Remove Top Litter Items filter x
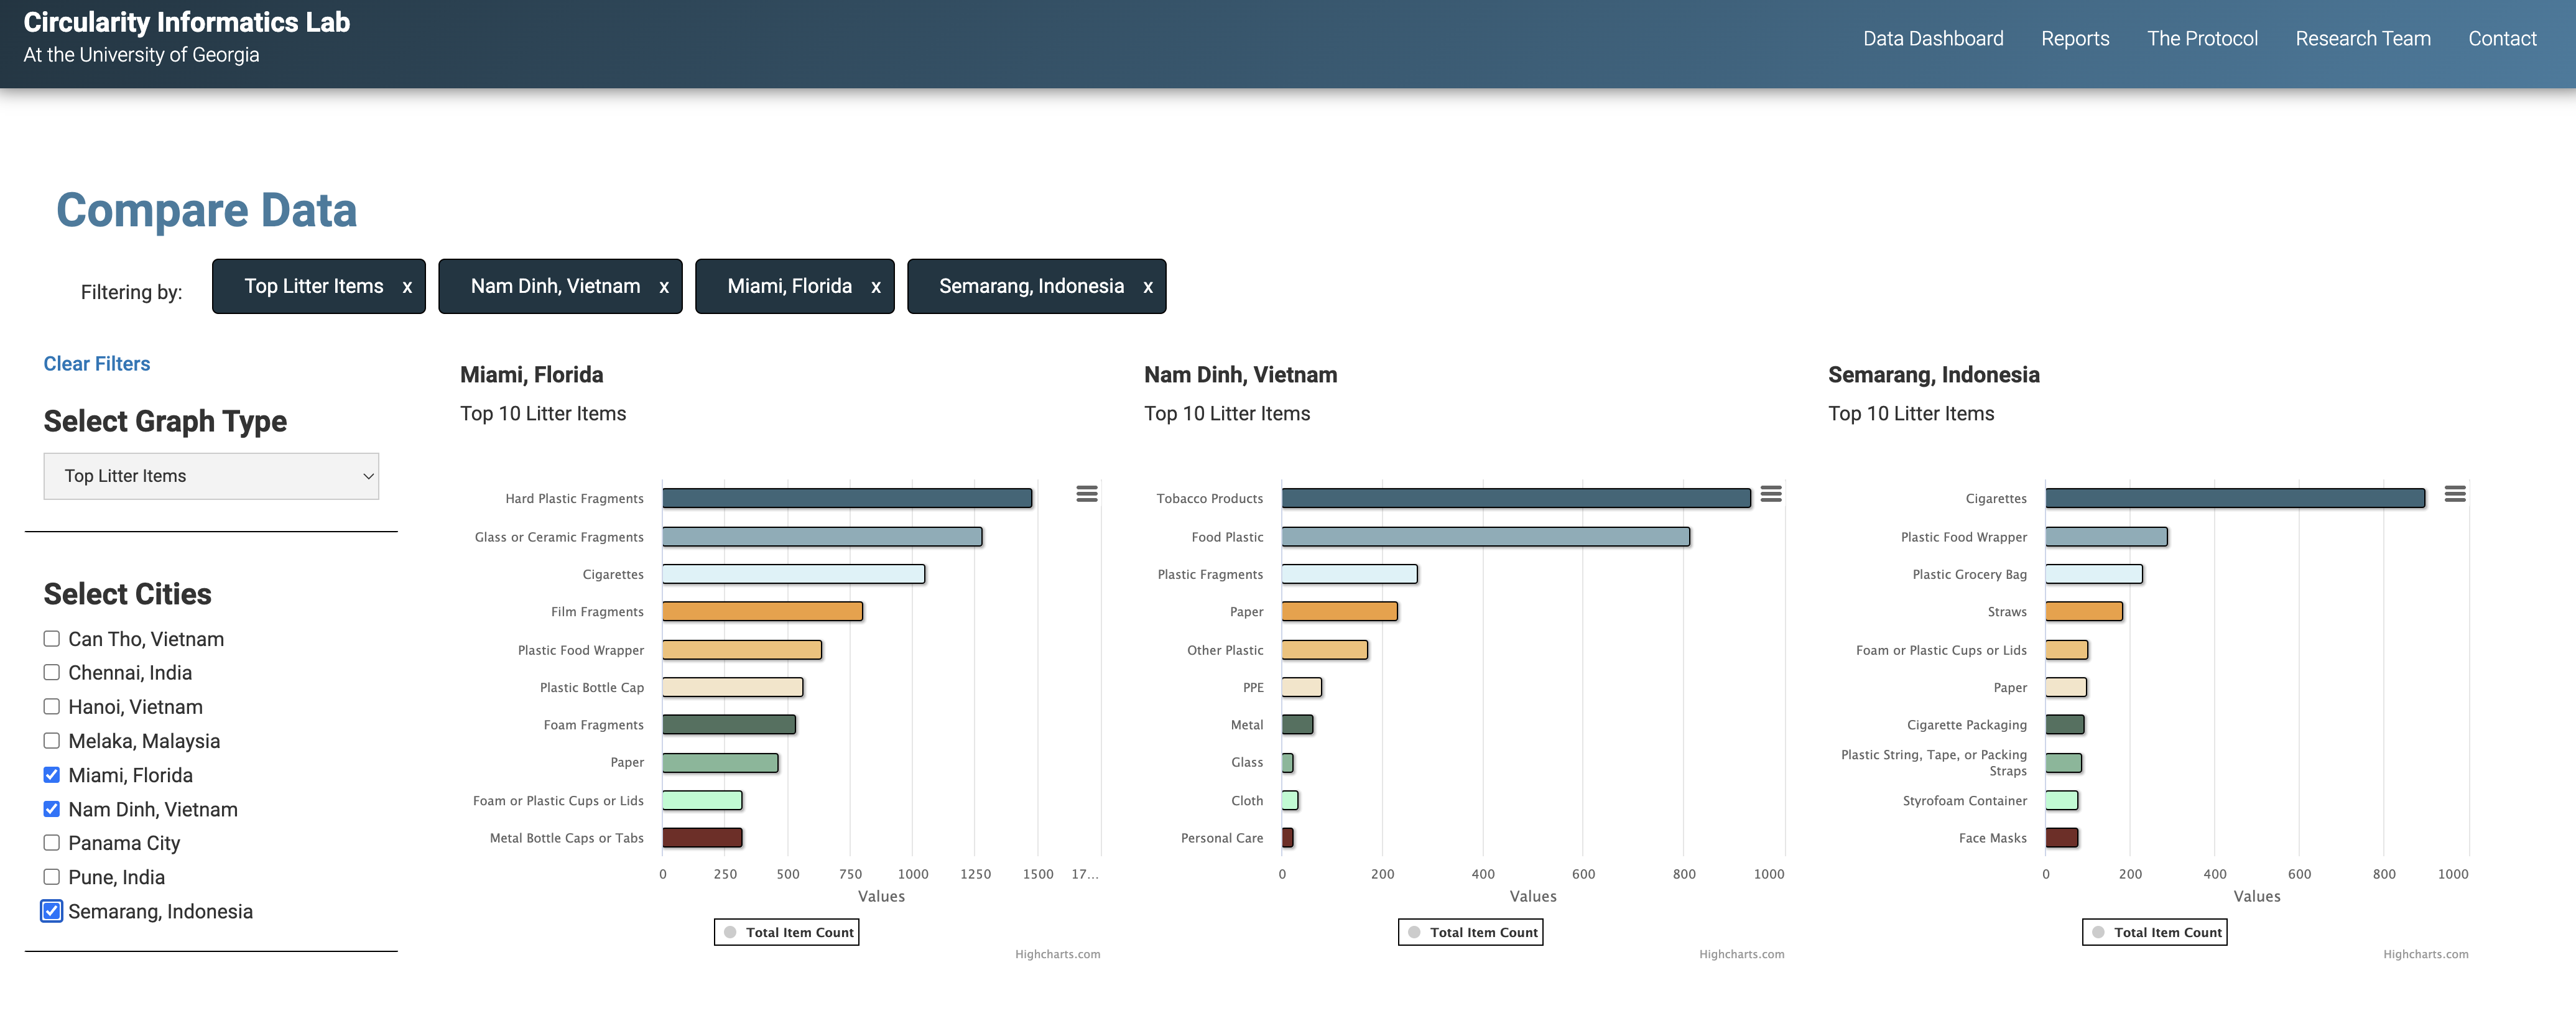 (x=407, y=287)
